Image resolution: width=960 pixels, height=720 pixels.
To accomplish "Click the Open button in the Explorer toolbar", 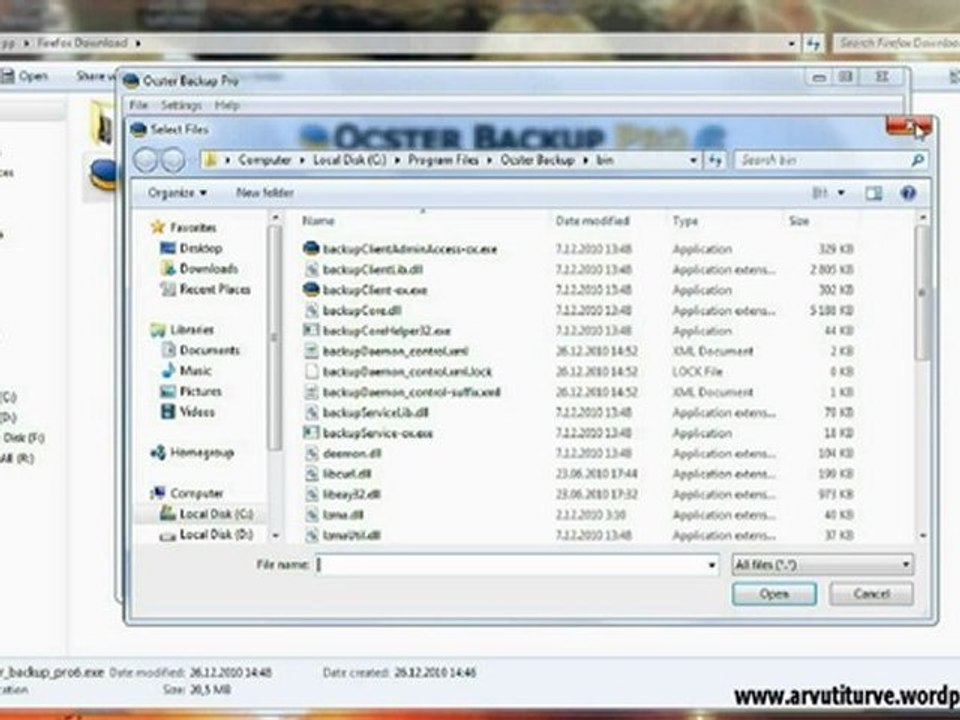I will click(x=24, y=77).
